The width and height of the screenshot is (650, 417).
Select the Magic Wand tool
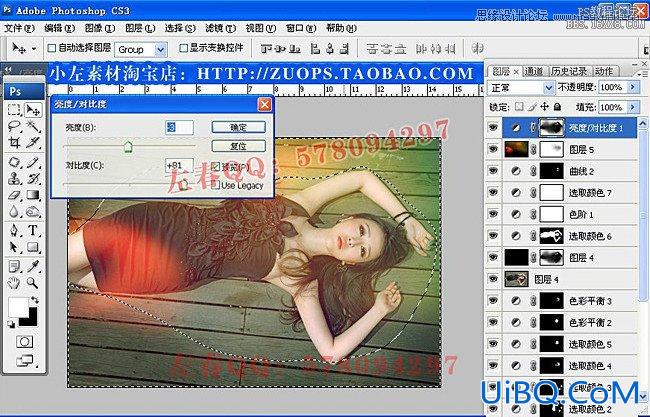(33, 126)
